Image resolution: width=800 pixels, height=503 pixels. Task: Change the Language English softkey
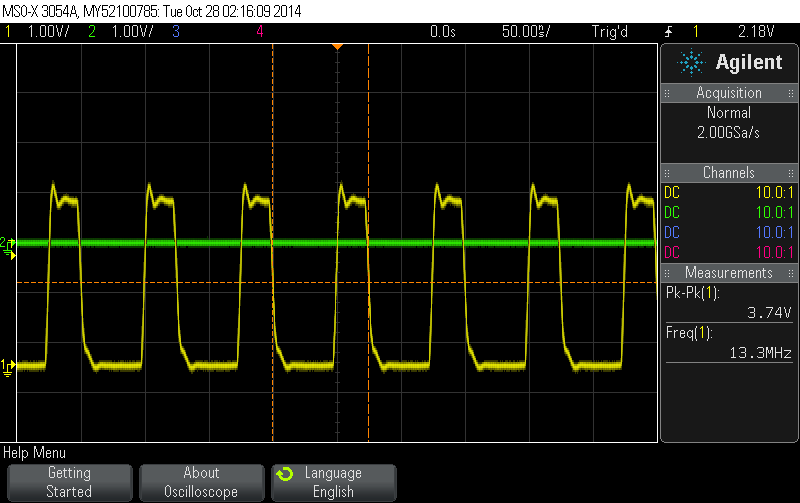(x=334, y=482)
